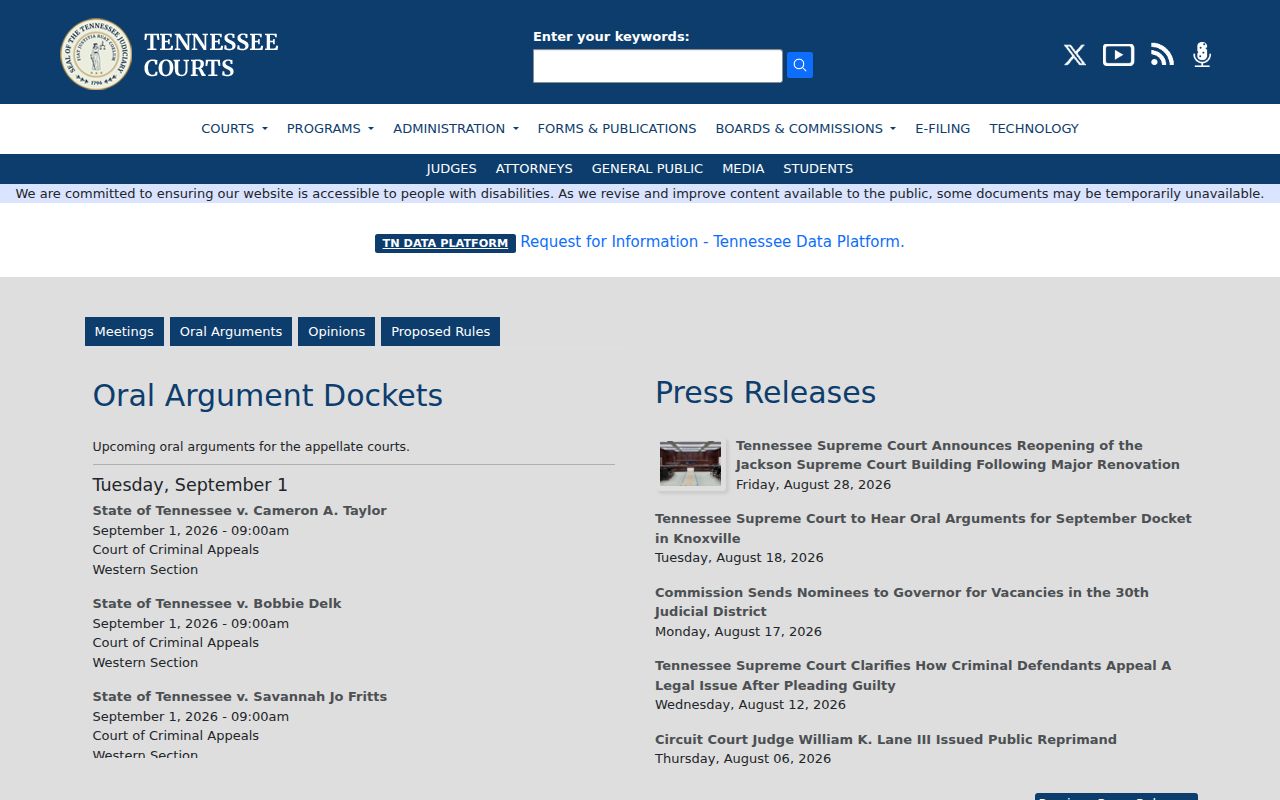Click the Tennessee Judiciary seal logo

point(96,54)
